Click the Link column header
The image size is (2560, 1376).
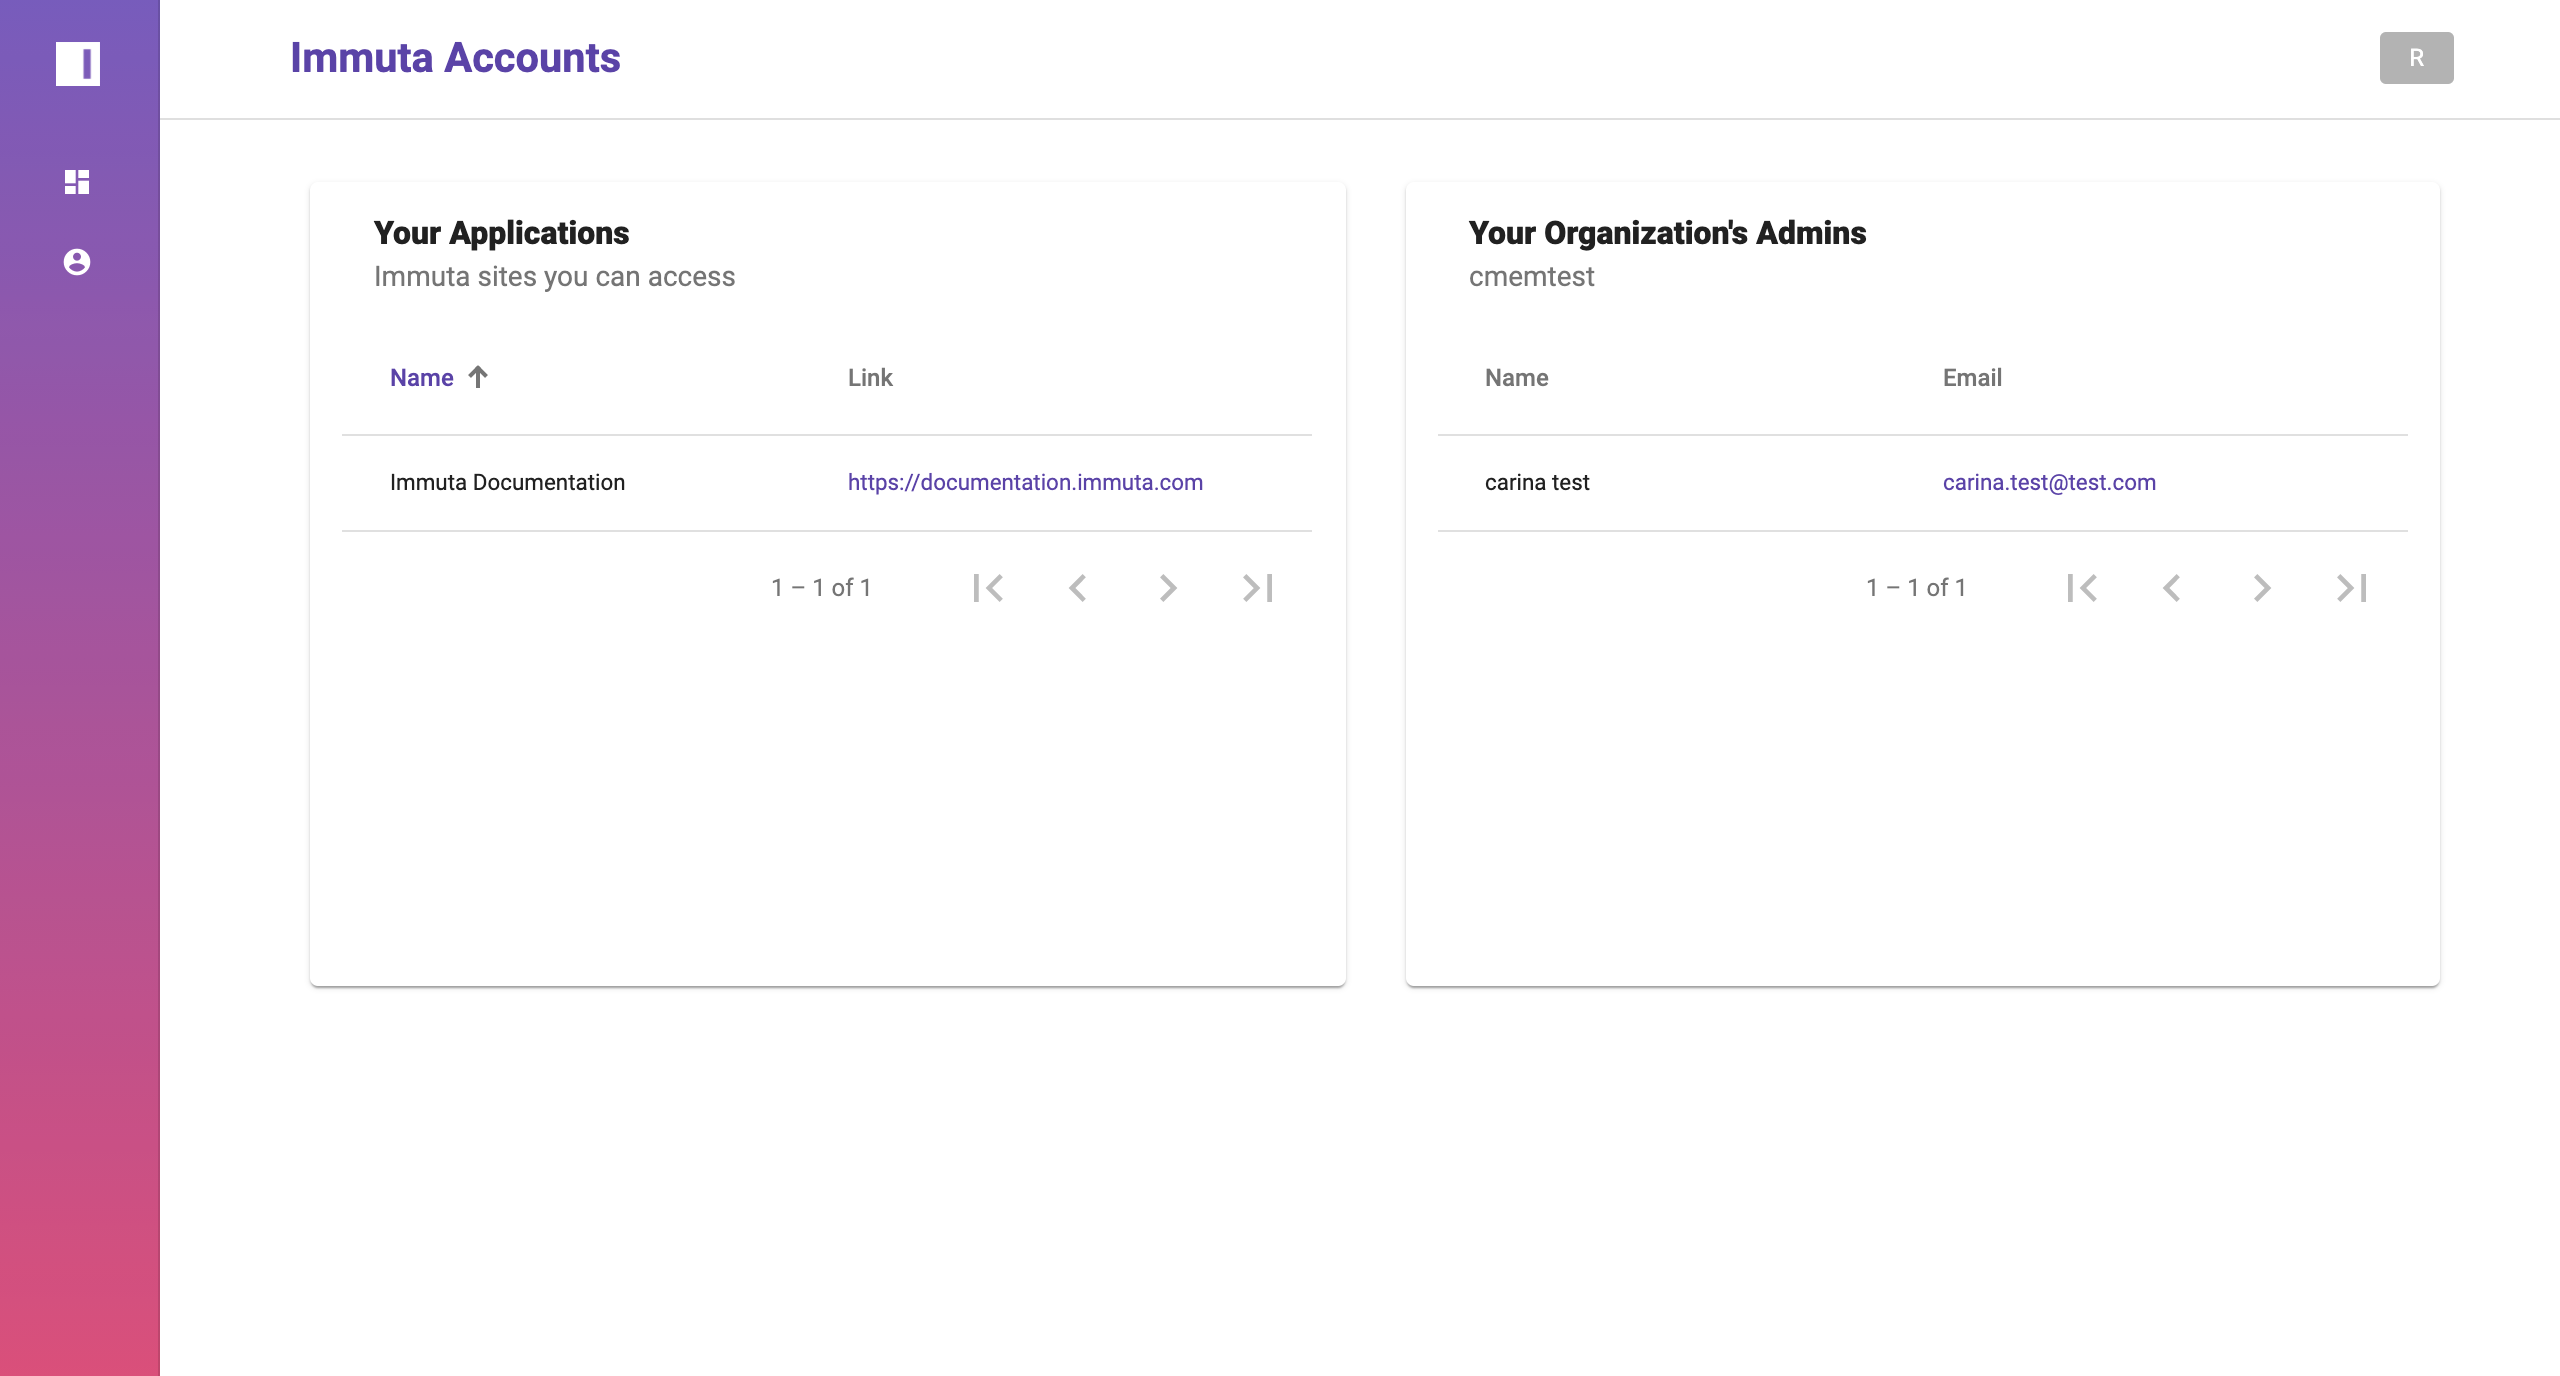click(870, 378)
